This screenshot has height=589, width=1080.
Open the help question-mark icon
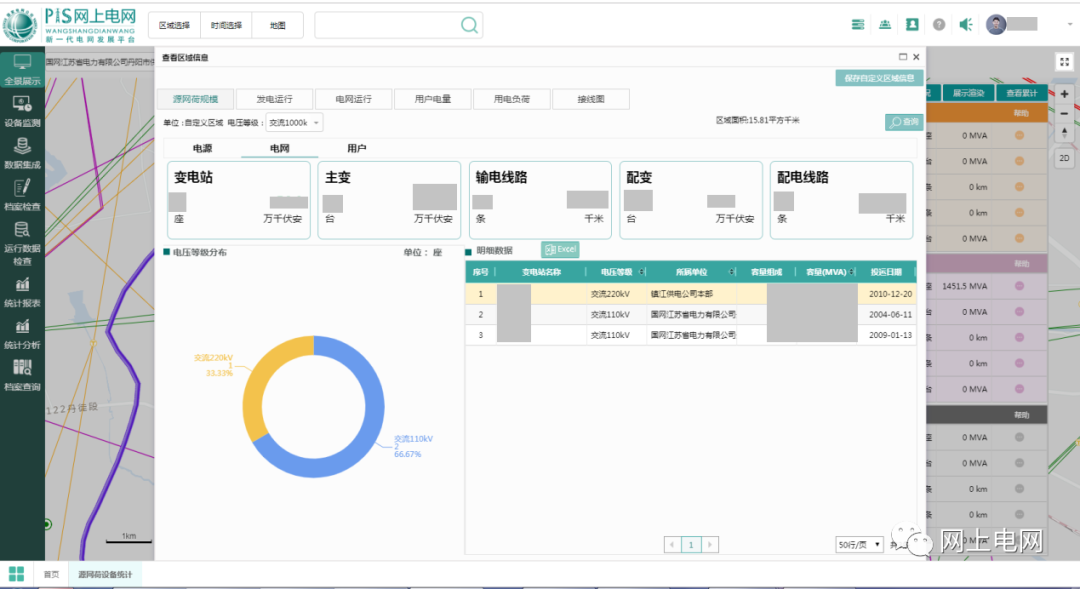pos(938,24)
